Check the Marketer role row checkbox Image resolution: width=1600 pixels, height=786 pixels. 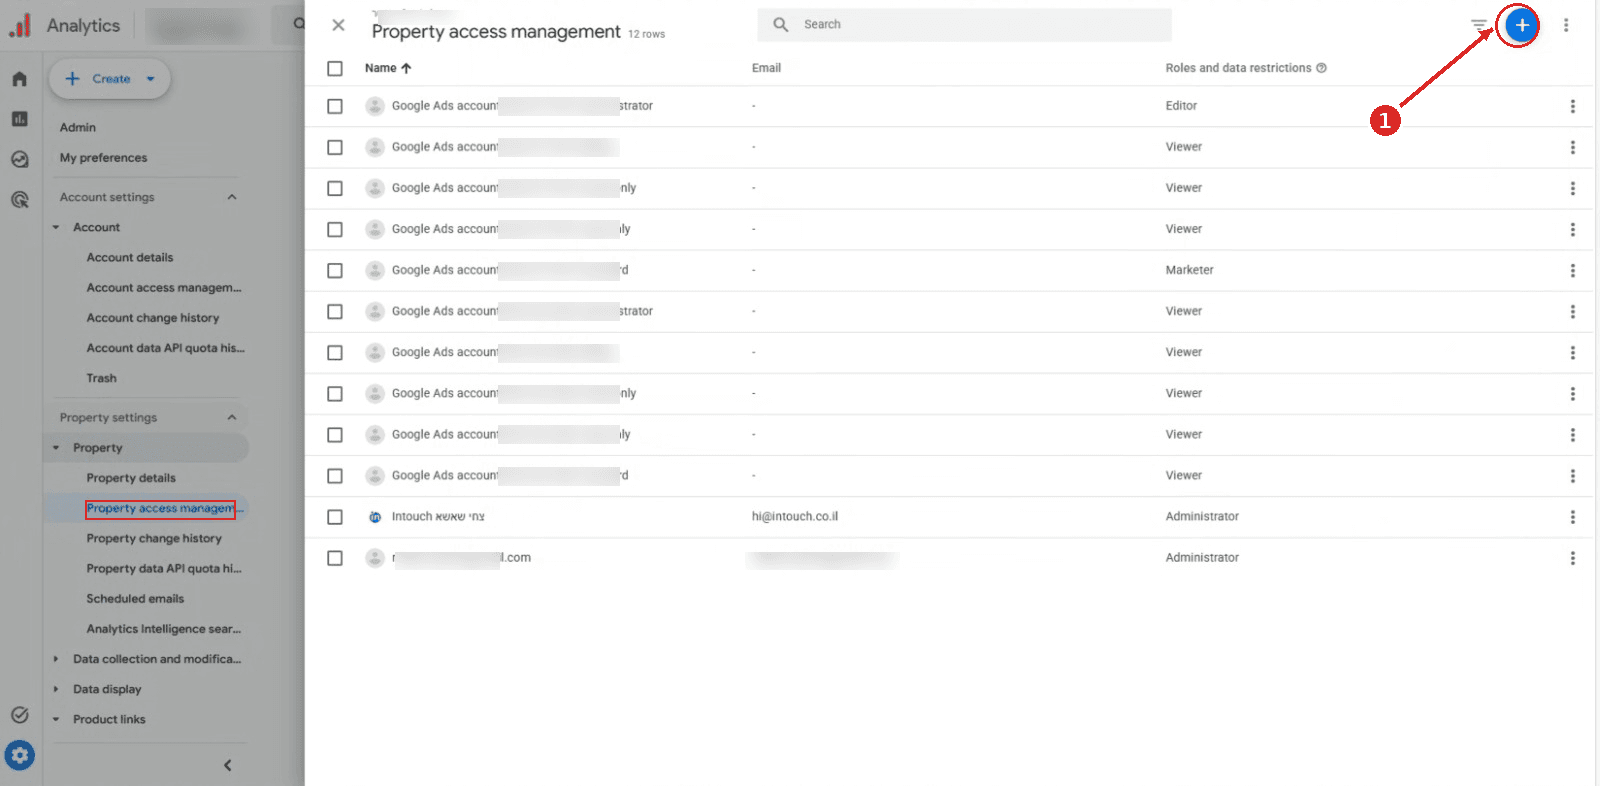click(335, 271)
